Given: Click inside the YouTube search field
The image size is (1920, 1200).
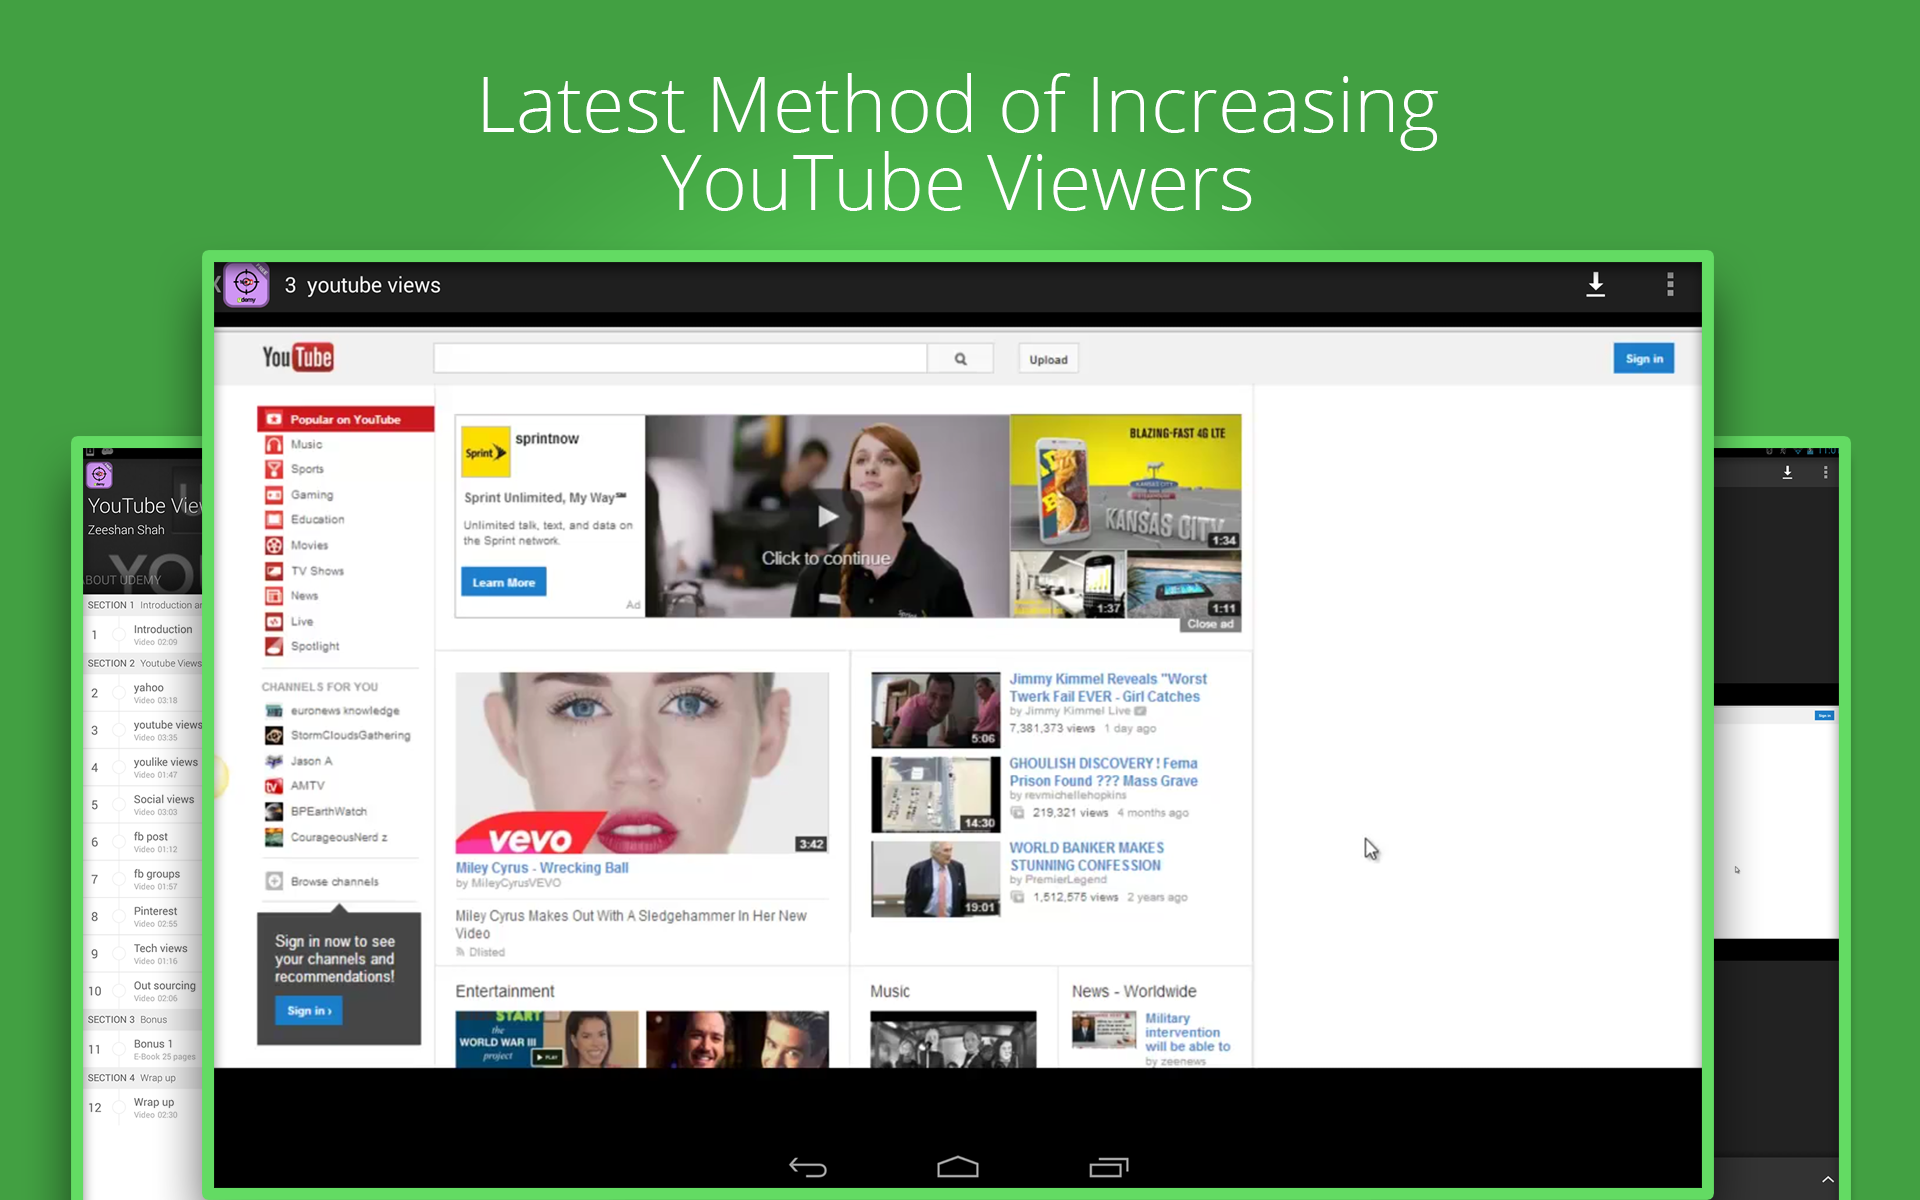Looking at the screenshot, I should pos(680,359).
